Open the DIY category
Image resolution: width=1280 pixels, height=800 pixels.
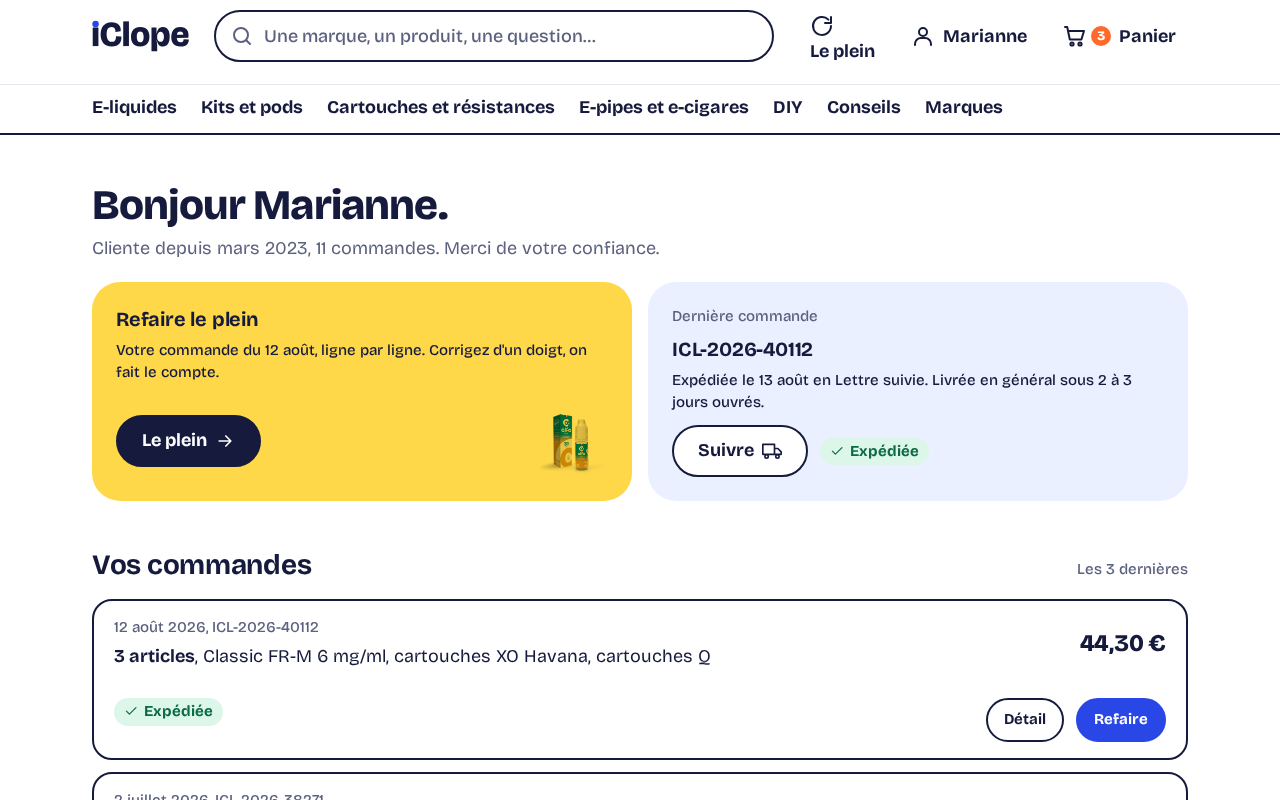pos(788,107)
